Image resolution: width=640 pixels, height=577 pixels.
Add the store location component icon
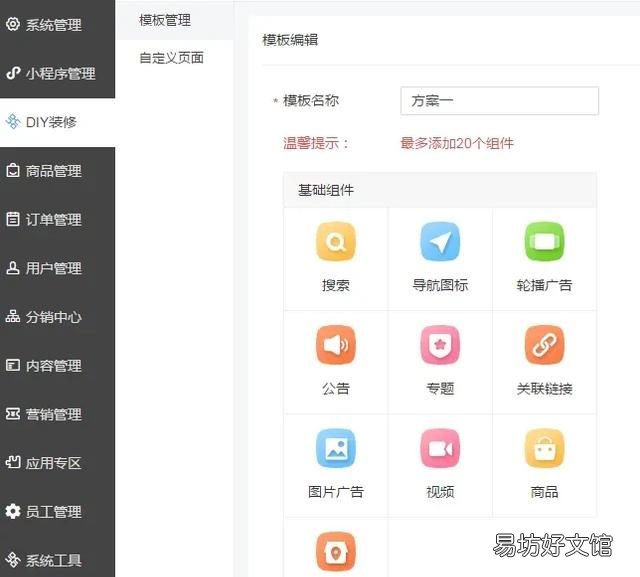pyautogui.click(x=336, y=552)
